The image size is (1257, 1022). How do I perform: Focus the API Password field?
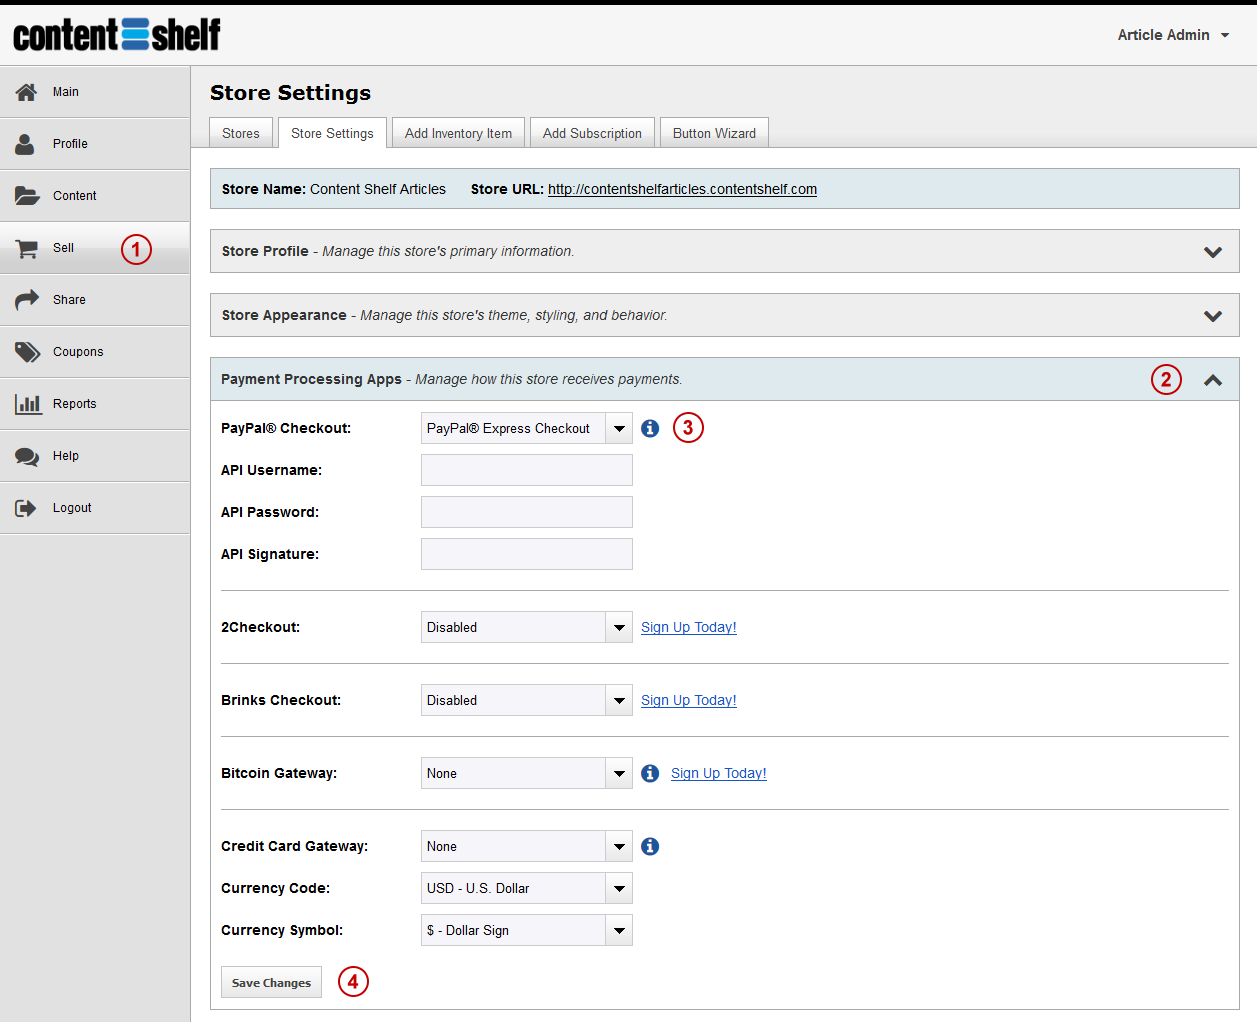(x=527, y=512)
